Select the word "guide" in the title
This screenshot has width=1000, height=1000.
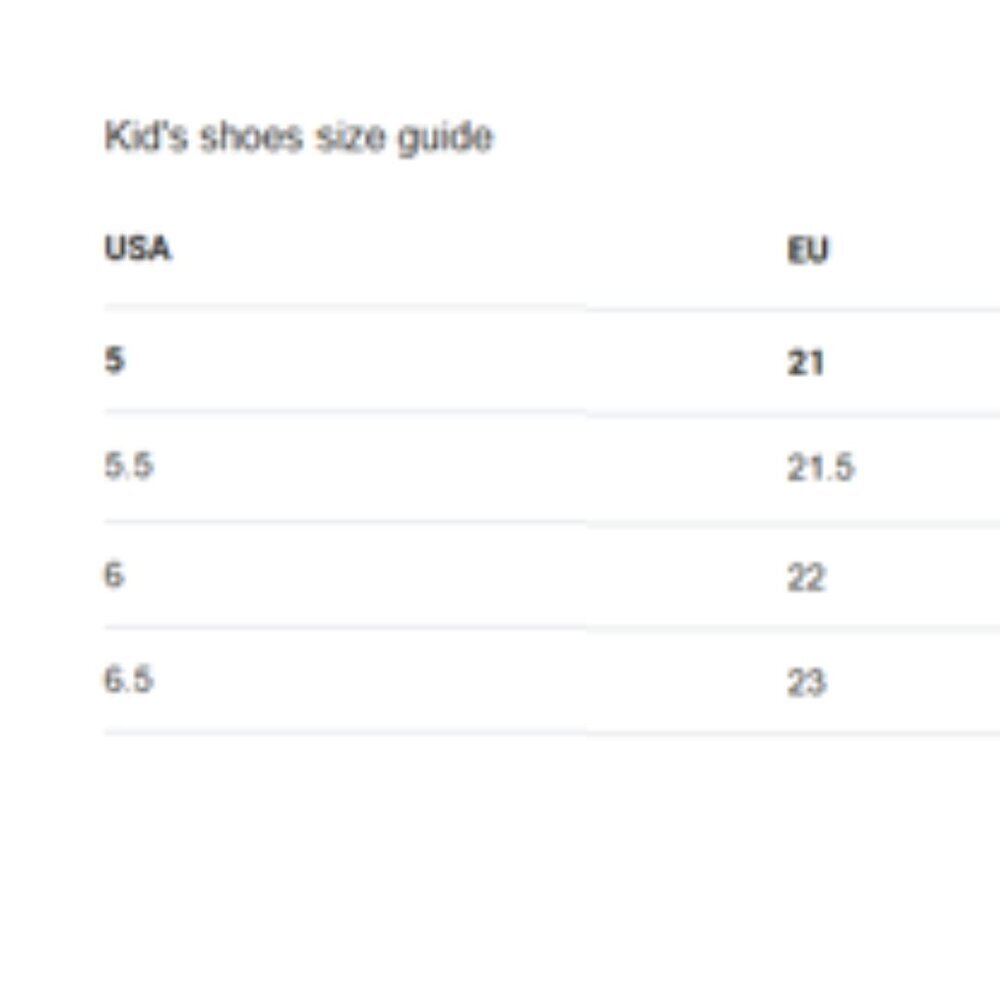pos(445,138)
